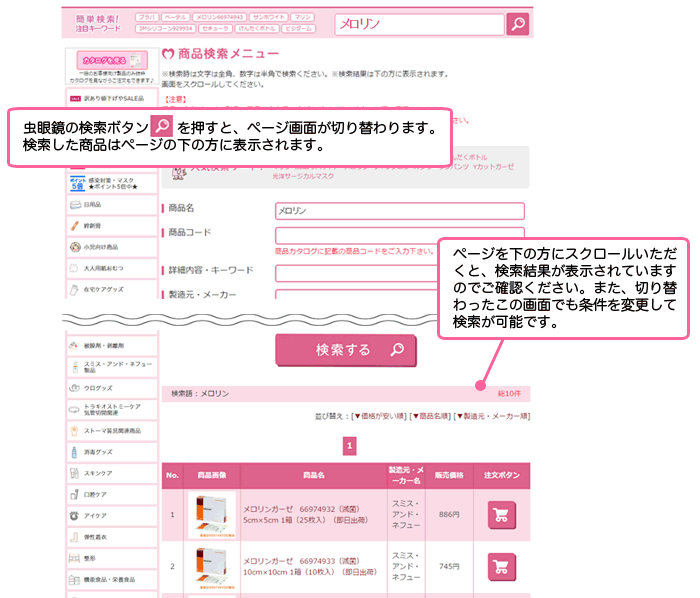The height and width of the screenshot is (598, 700).
Task: Sort by 製造元・メーカー順
Action: (x=492, y=415)
